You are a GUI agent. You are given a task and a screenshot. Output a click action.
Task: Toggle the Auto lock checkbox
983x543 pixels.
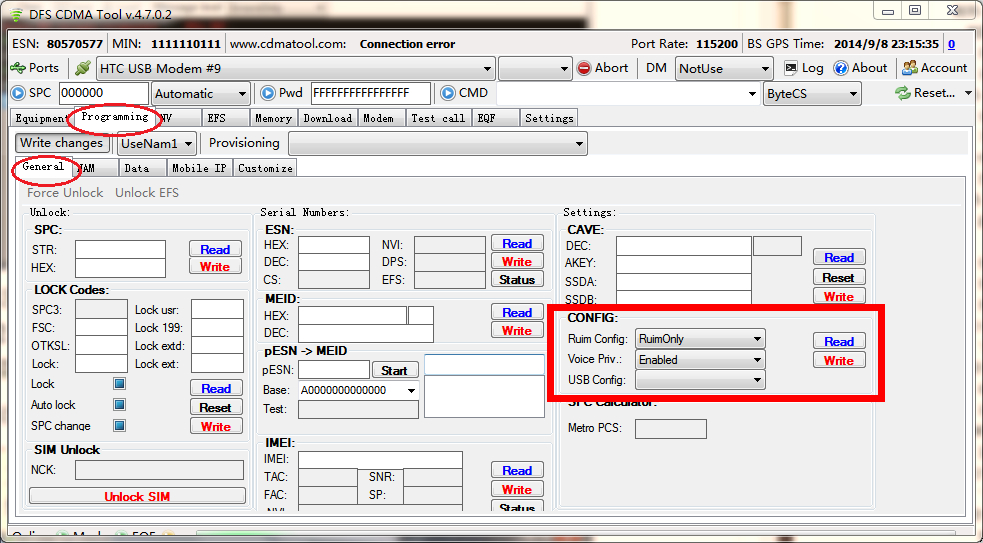[119, 404]
